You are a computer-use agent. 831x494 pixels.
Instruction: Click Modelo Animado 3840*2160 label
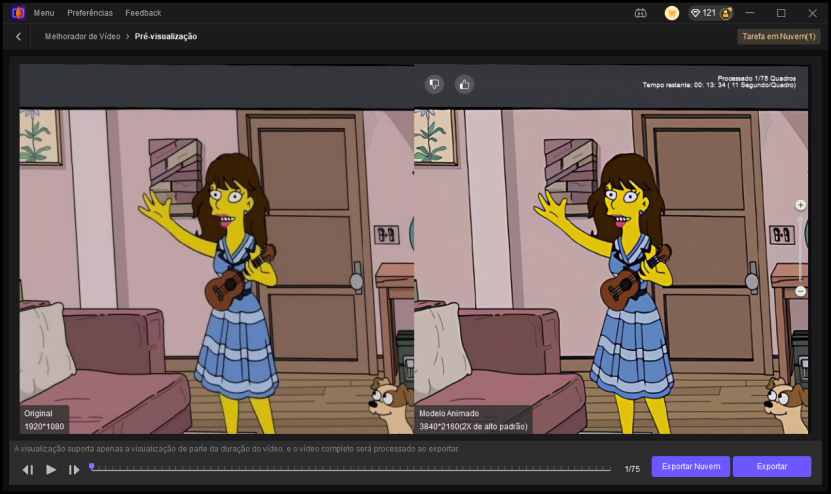(x=473, y=420)
